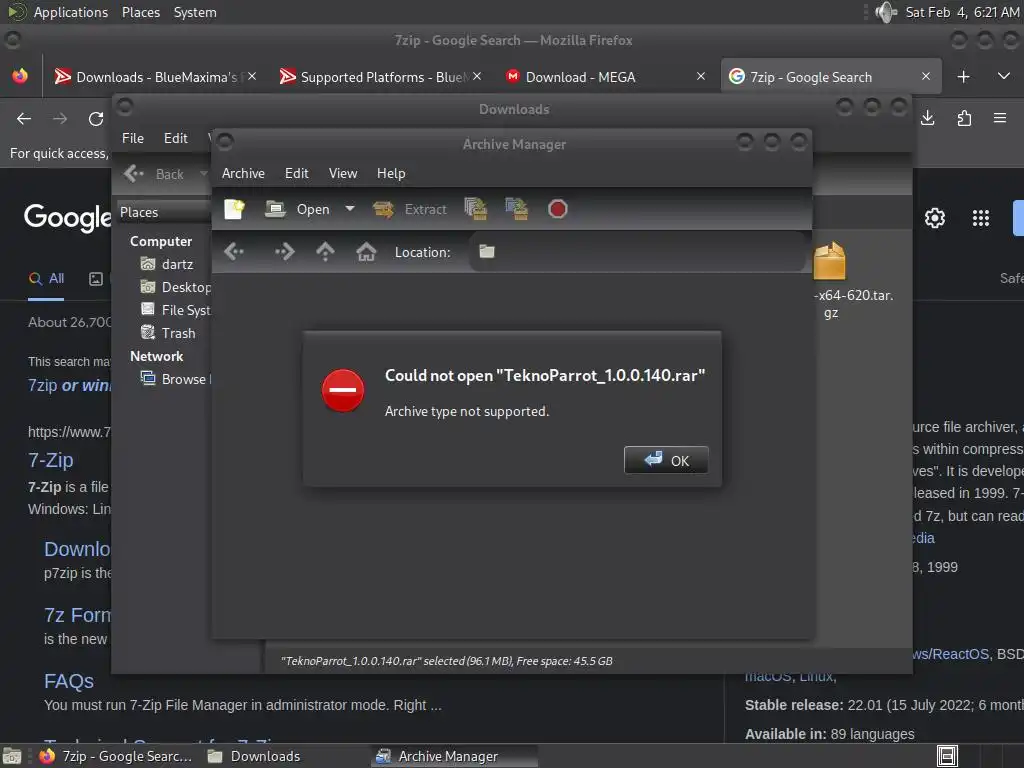Viewport: 1024px width, 768px height.
Task: Reload the Firefox page
Action: [x=96, y=119]
